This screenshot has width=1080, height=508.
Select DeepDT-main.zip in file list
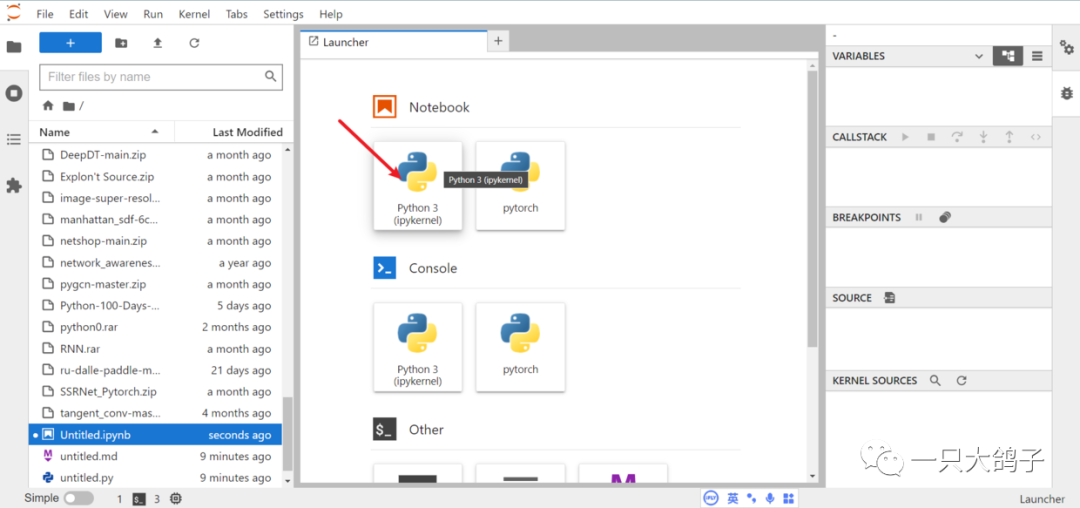[x=156, y=155]
